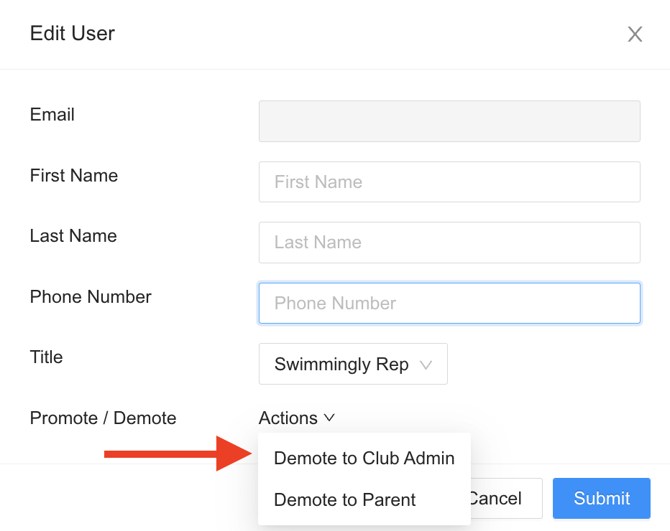
Task: Click the Email field label
Action: pos(52,115)
